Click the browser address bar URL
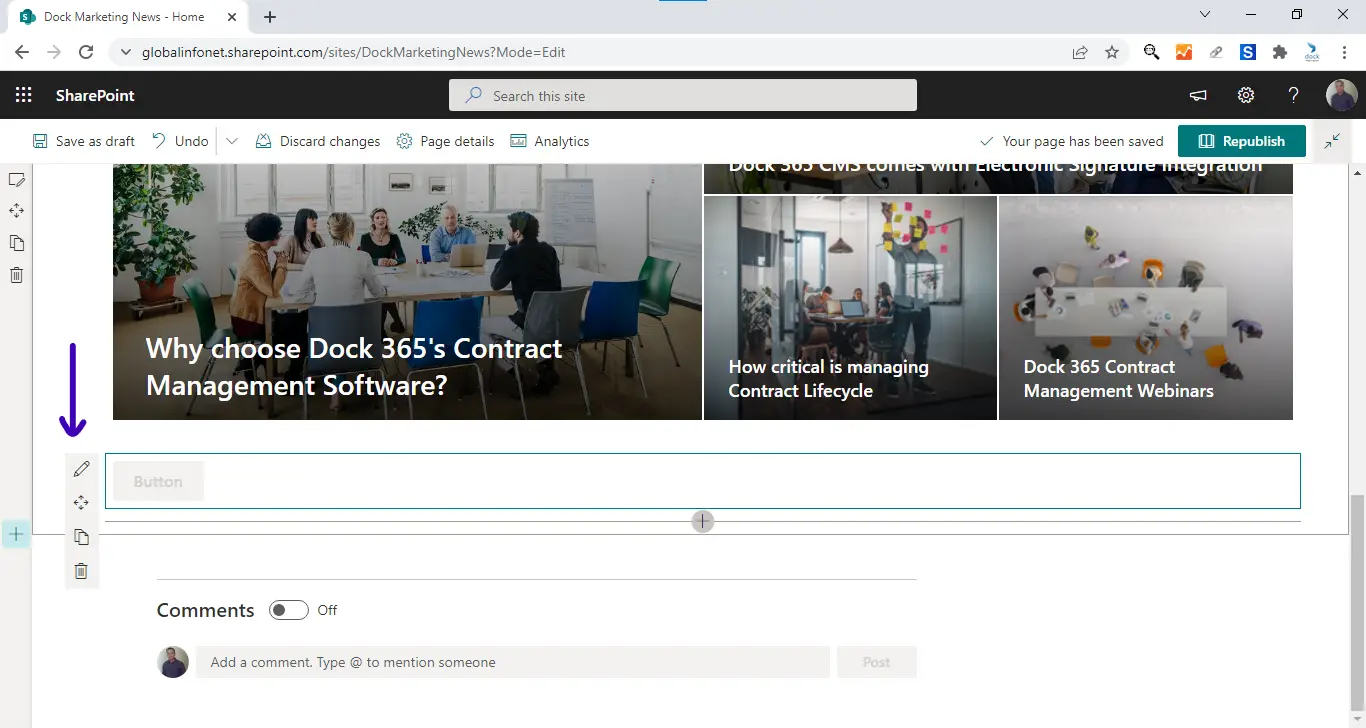This screenshot has width=1366, height=728. 354,52
